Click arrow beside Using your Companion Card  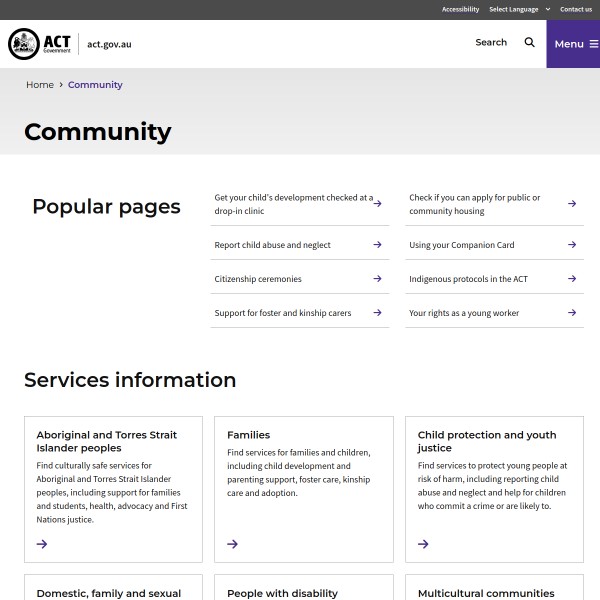[572, 245]
